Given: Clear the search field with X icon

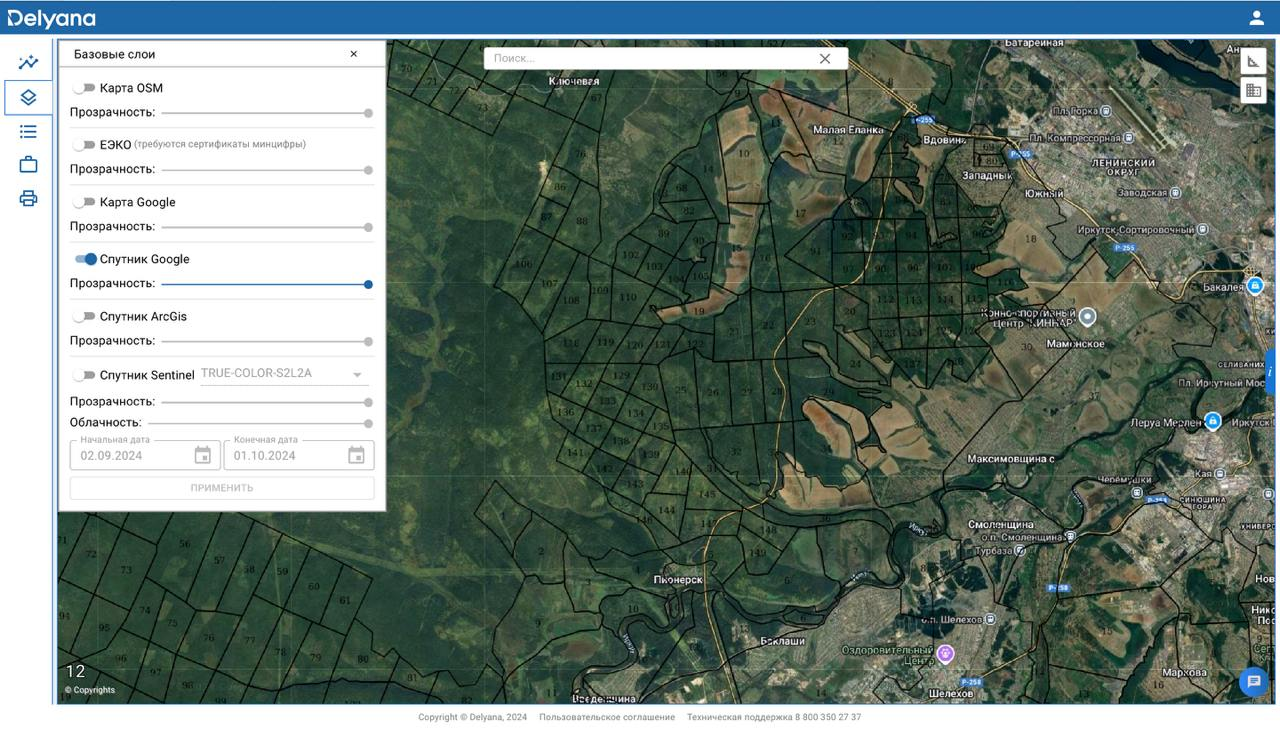Looking at the screenshot, I should click(825, 59).
